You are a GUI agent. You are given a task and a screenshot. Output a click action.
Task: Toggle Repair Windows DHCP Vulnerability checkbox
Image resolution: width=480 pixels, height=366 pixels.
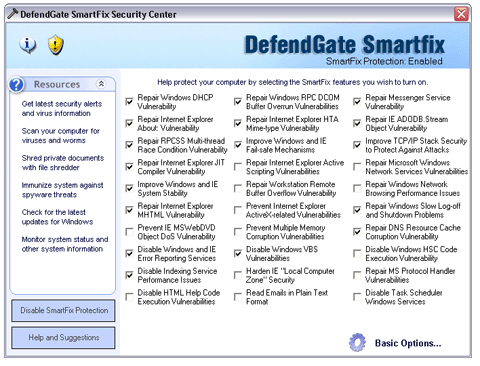coord(129,101)
